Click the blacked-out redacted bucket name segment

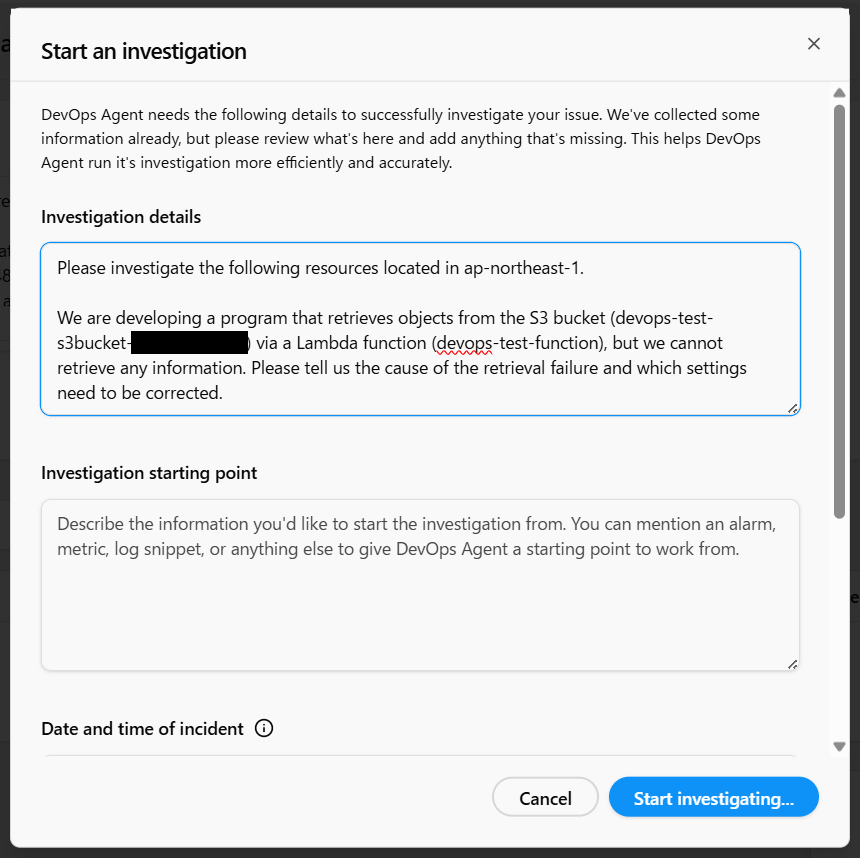[190, 344]
